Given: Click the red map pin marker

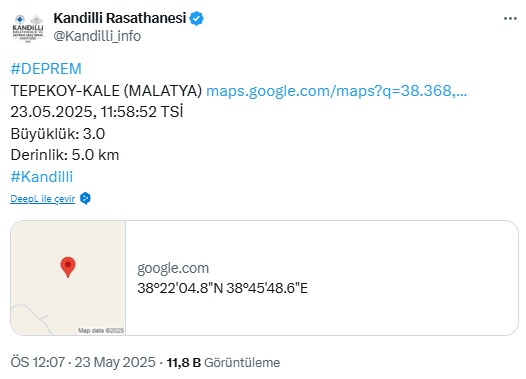Looking at the screenshot, I should point(68,267).
